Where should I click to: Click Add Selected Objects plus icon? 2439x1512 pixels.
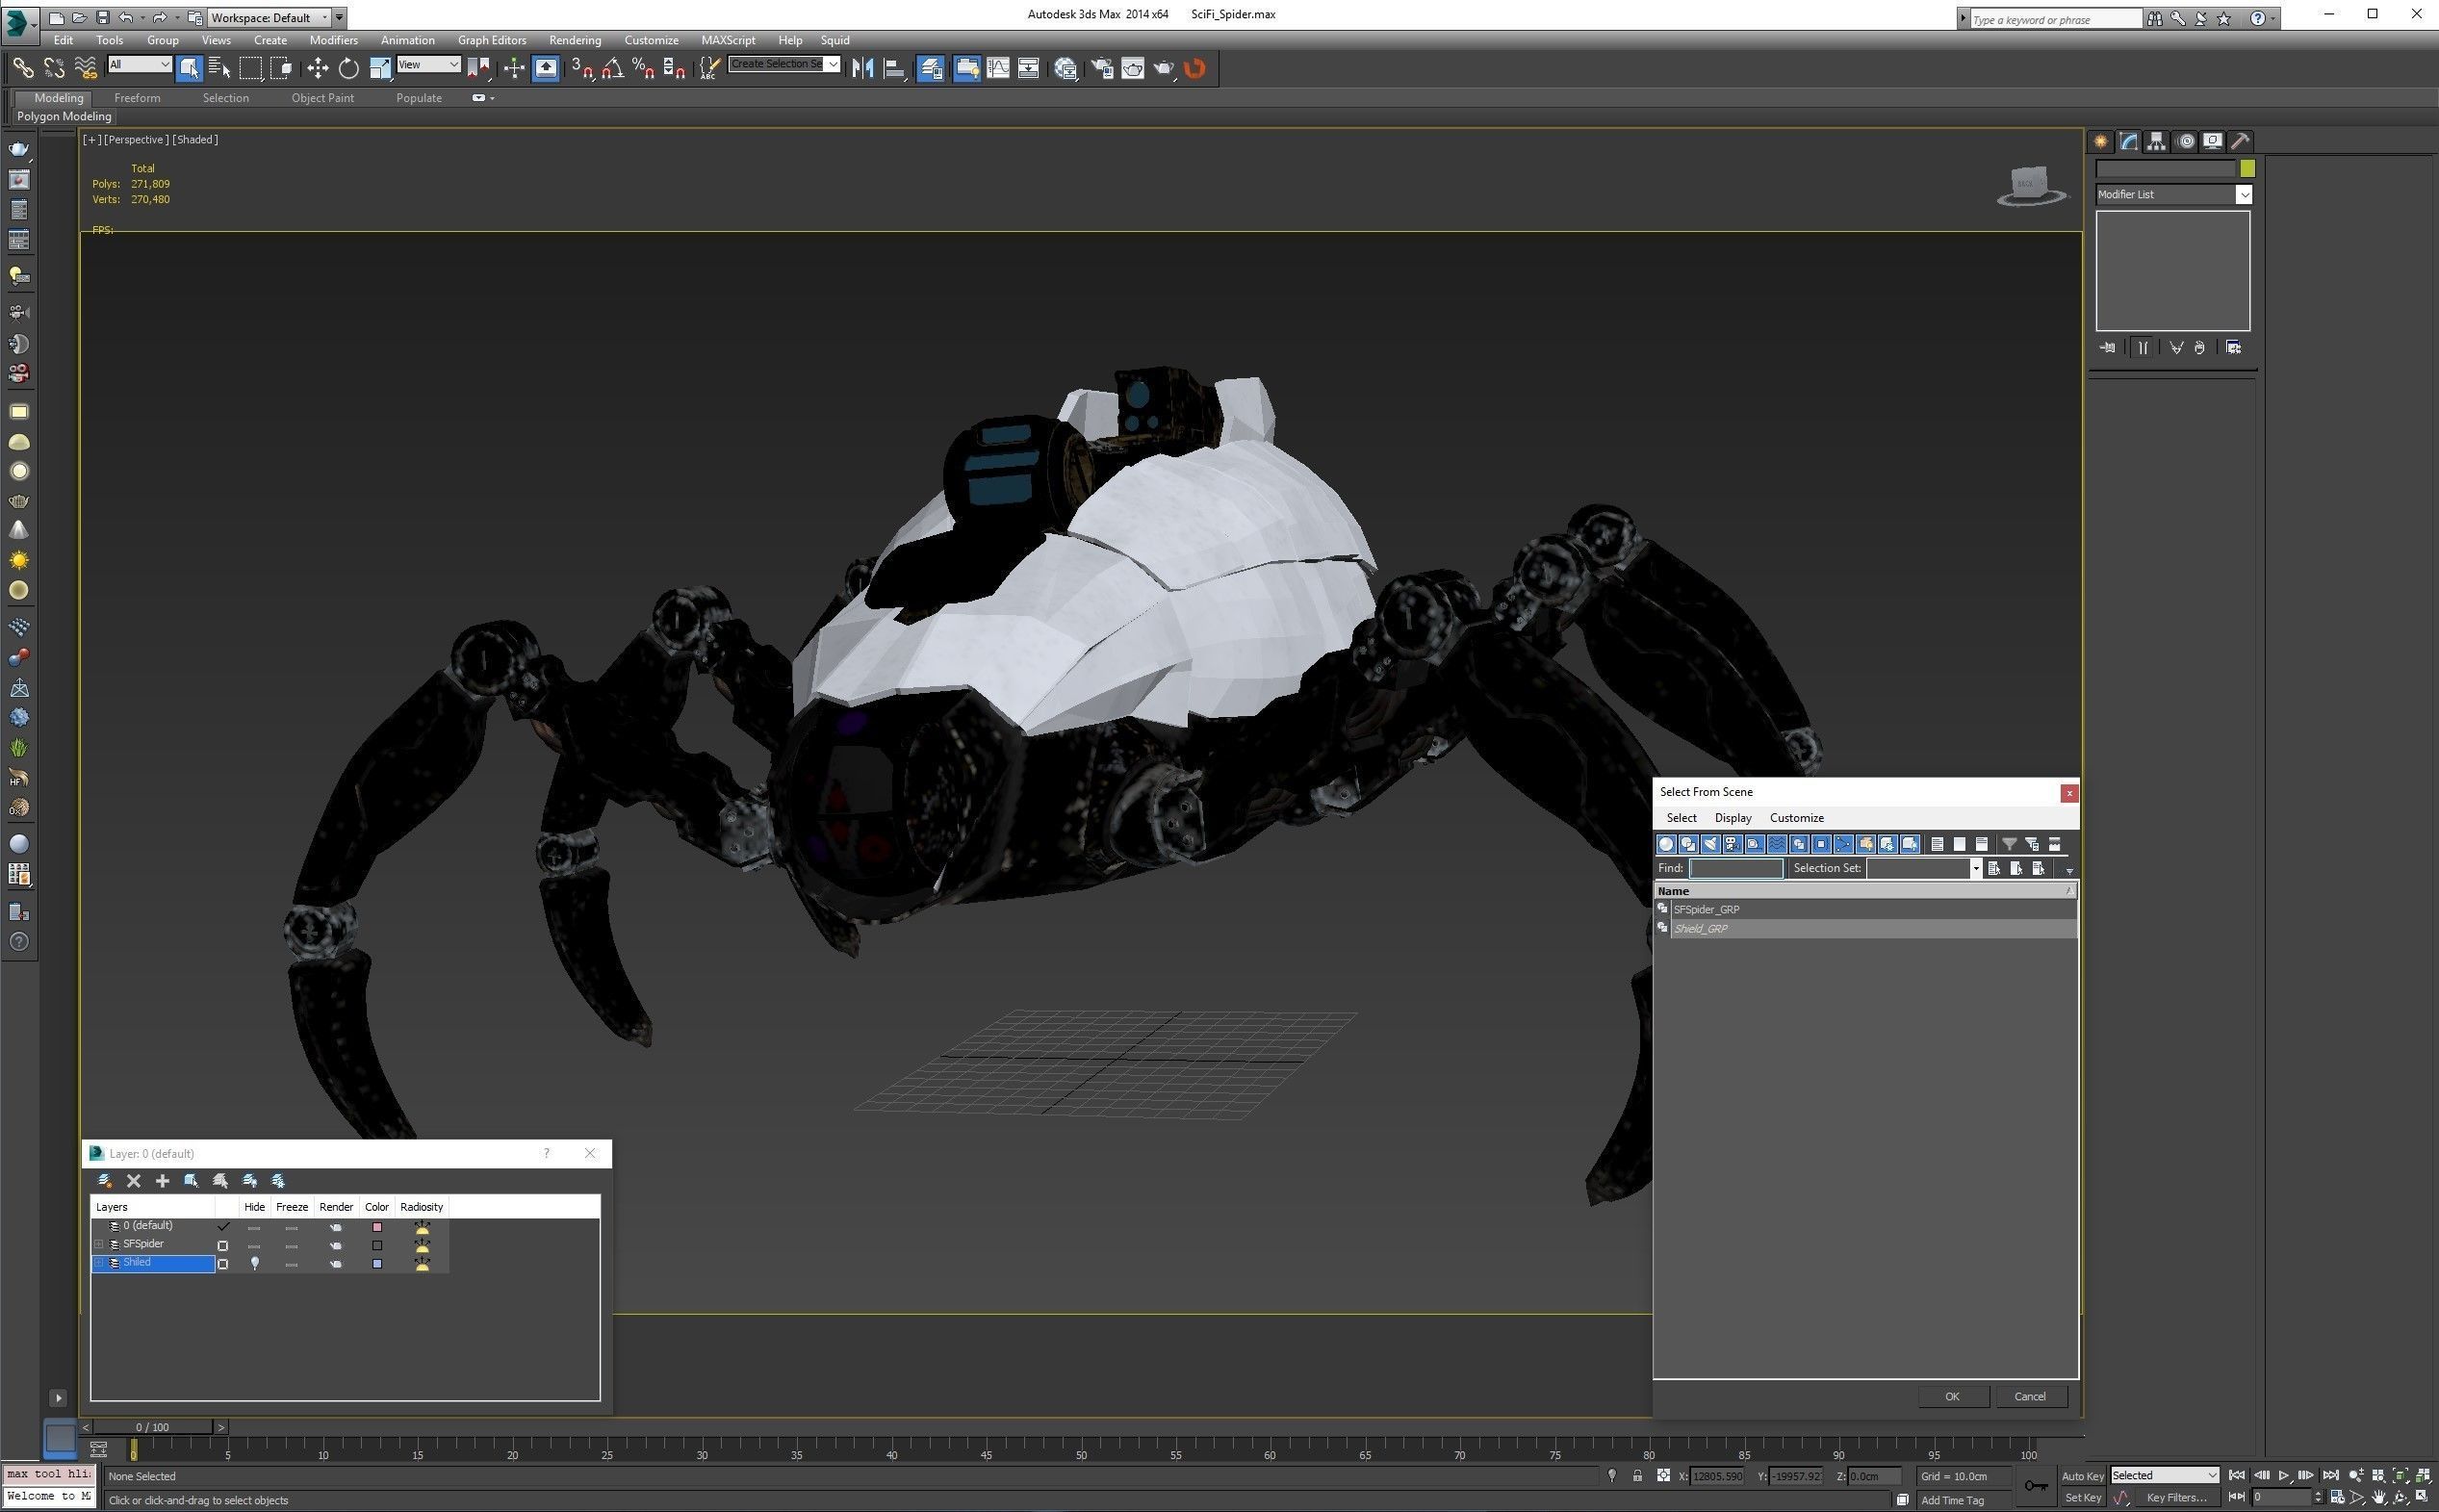pos(162,1181)
